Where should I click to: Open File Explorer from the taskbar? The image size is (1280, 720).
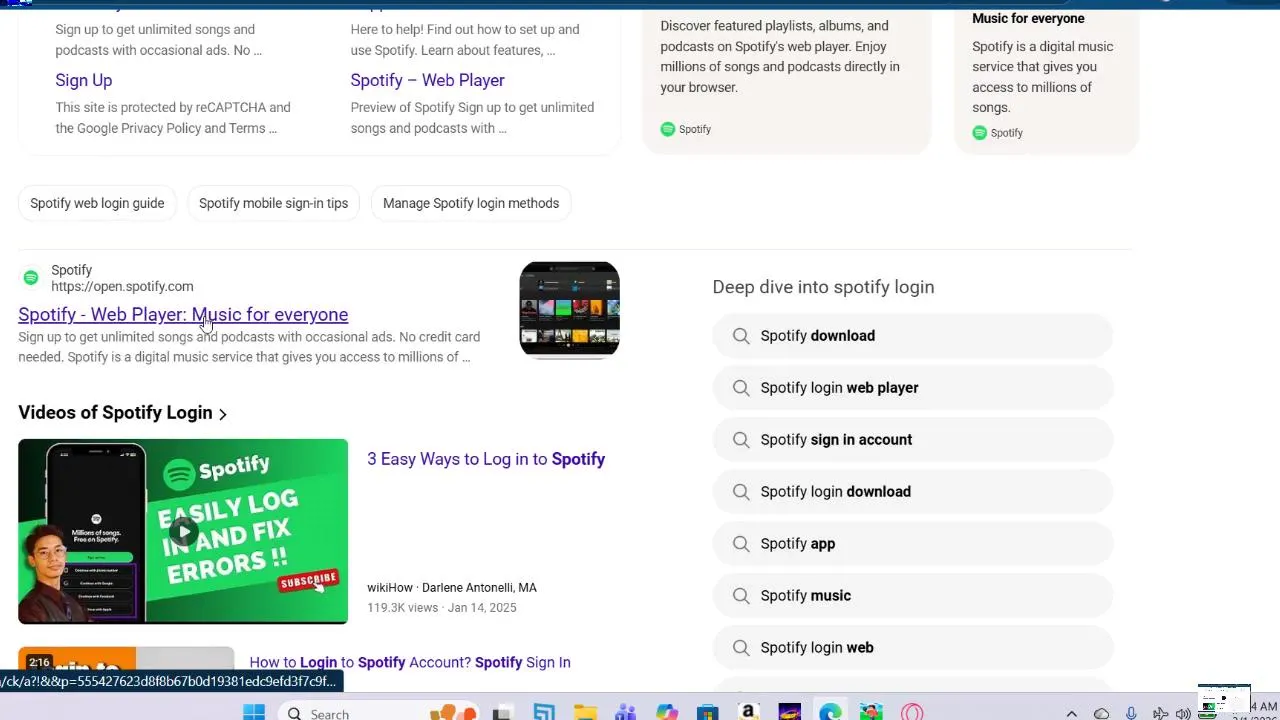[x=585, y=712]
